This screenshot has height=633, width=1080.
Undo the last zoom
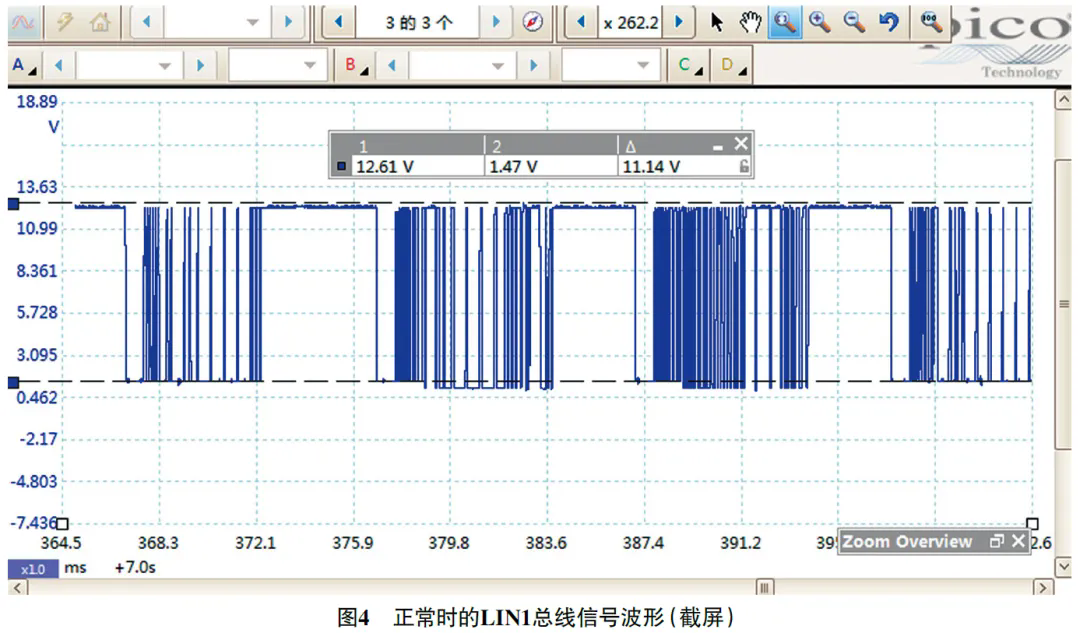click(x=889, y=23)
